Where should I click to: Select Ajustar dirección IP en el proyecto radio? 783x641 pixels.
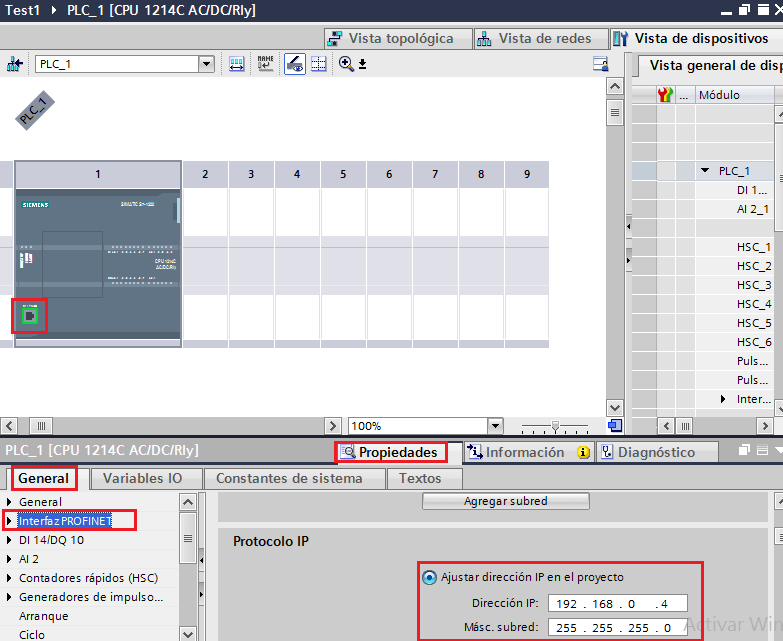click(429, 578)
